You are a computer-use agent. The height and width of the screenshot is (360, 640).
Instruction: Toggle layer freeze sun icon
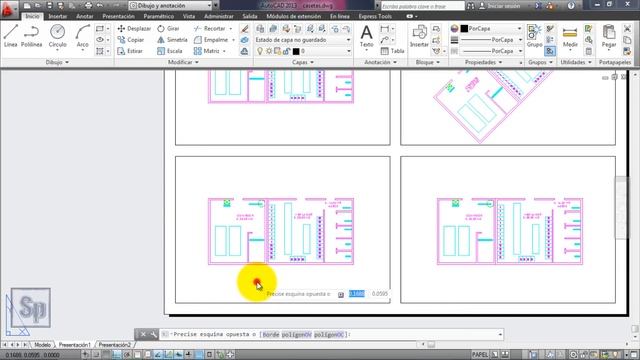click(x=269, y=51)
